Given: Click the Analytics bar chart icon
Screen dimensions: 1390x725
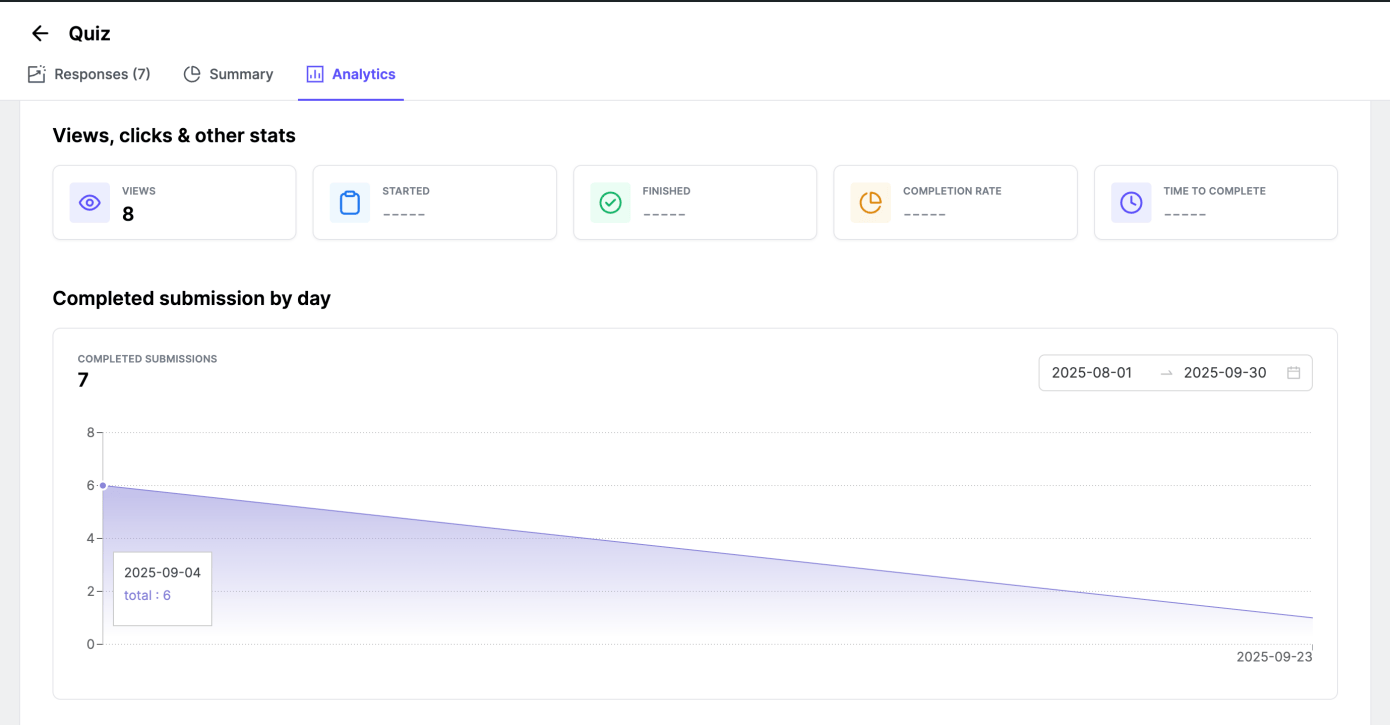Looking at the screenshot, I should 315,74.
